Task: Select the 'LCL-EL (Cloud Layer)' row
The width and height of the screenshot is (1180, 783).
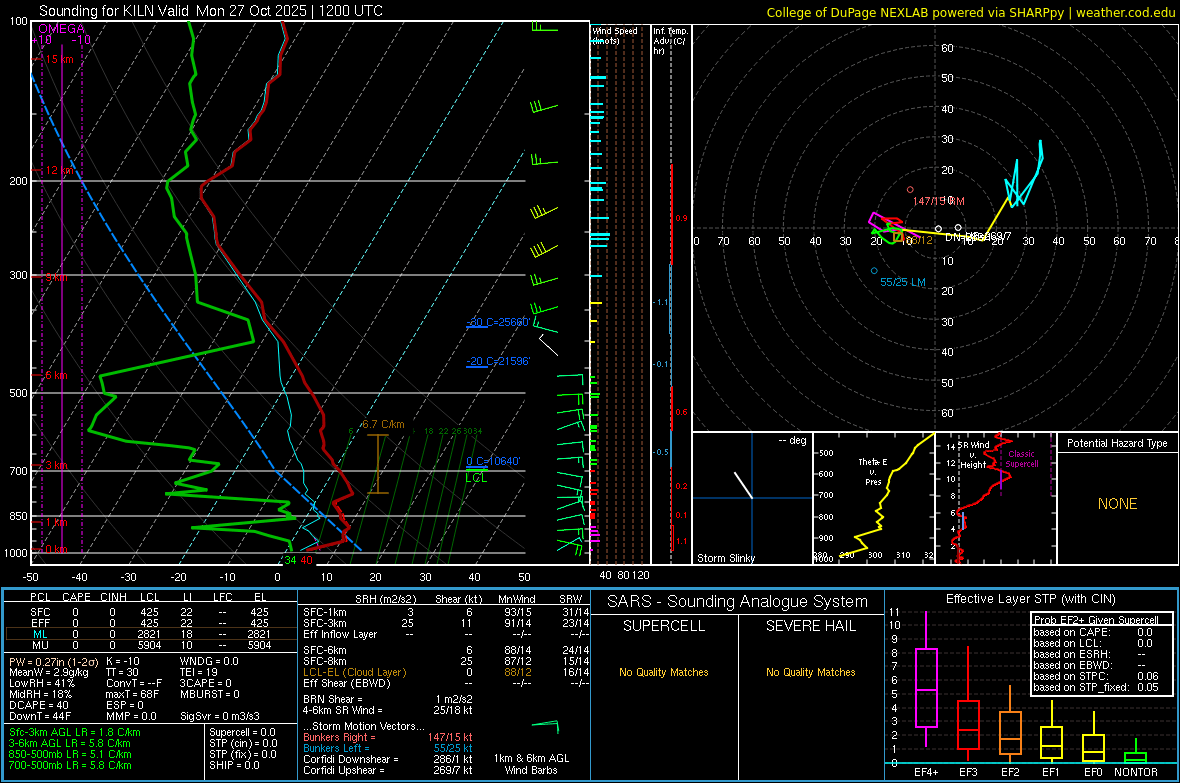Action: (446, 672)
